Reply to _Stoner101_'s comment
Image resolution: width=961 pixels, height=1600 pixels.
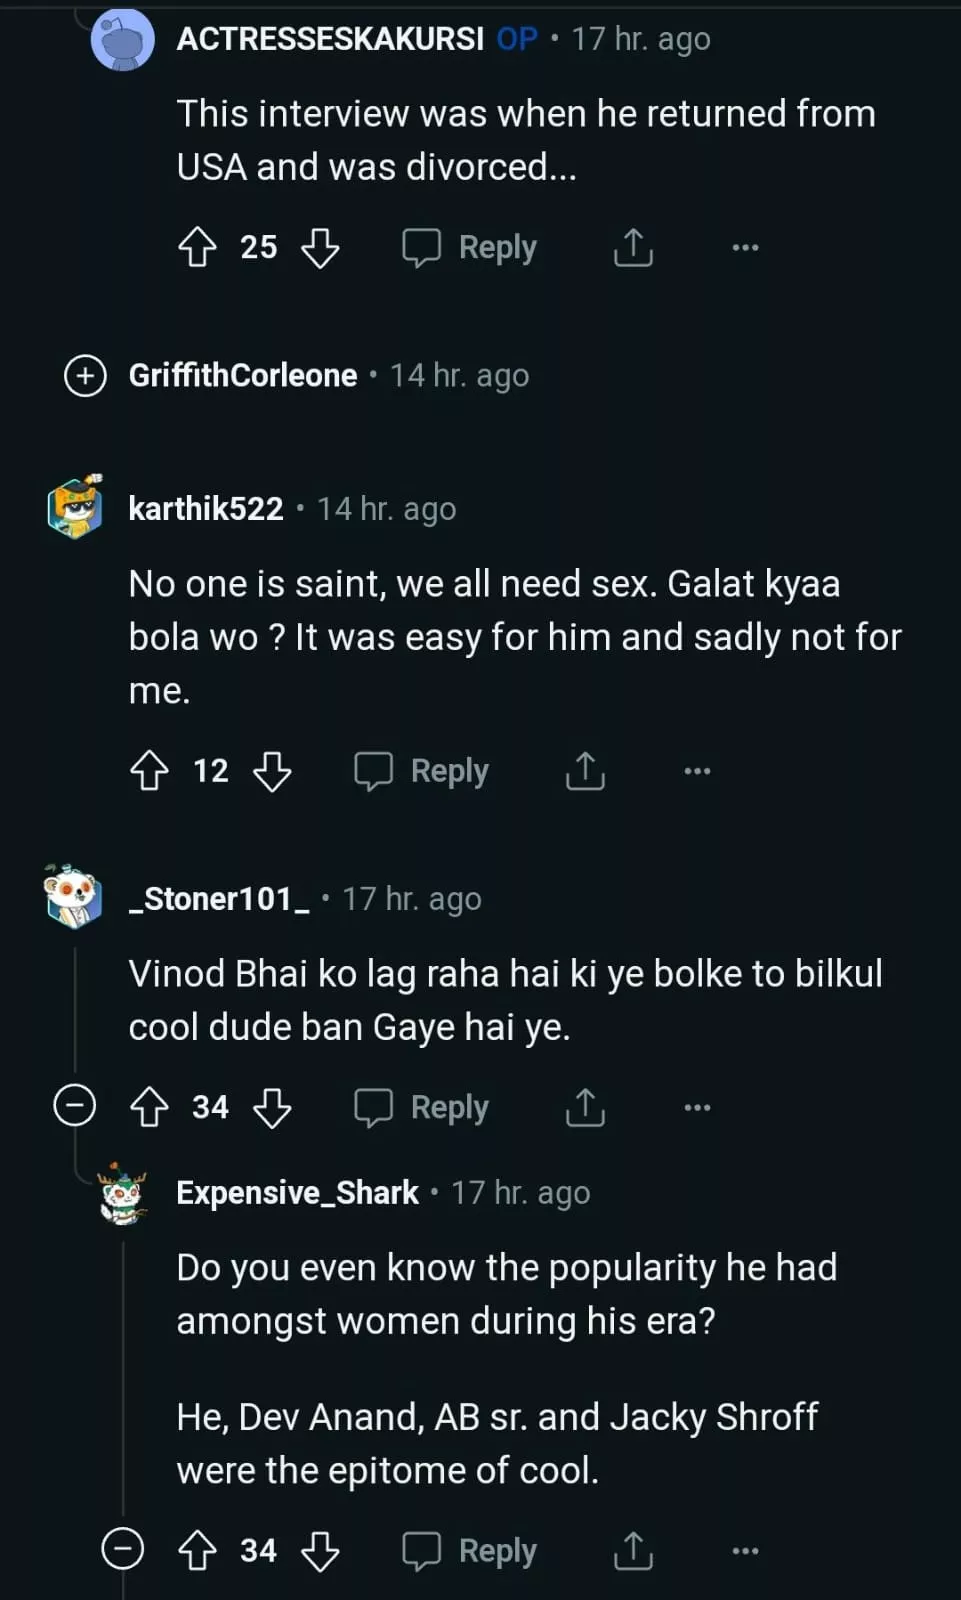[422, 1107]
